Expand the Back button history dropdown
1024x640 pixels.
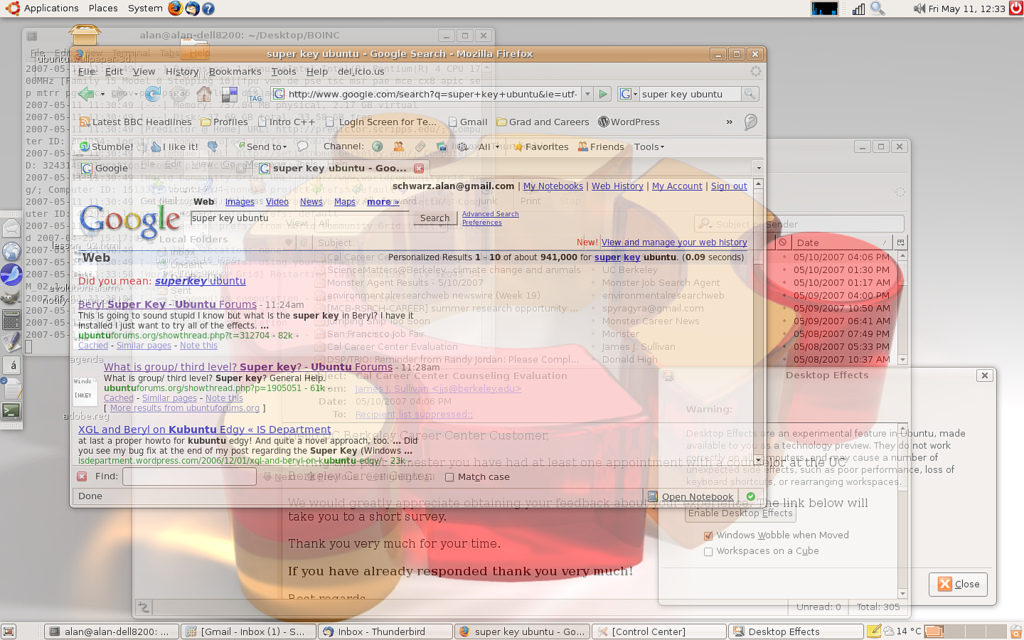click(x=103, y=95)
